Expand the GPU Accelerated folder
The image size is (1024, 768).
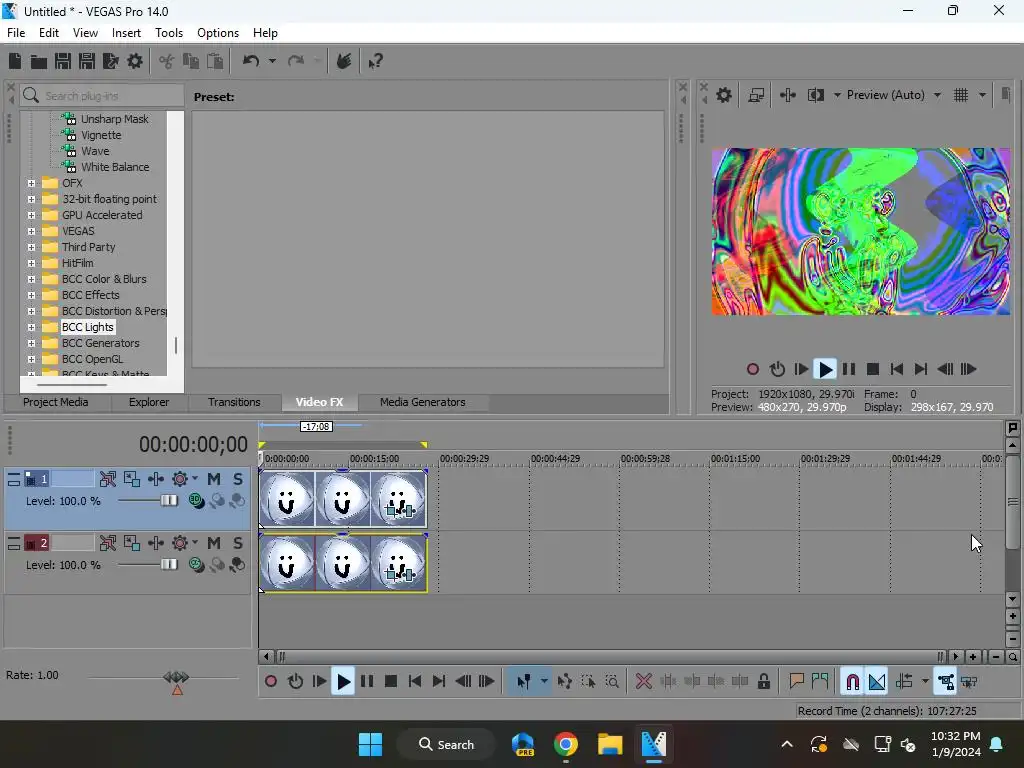pyautogui.click(x=31, y=216)
